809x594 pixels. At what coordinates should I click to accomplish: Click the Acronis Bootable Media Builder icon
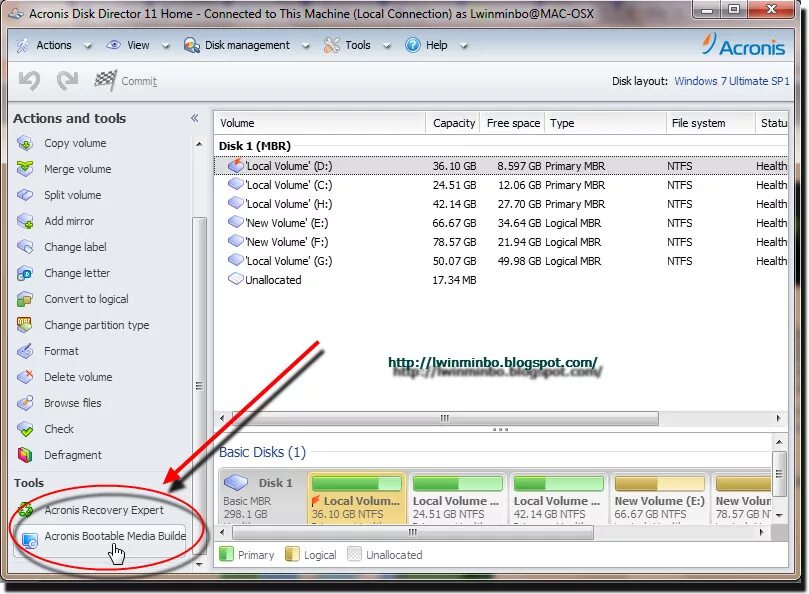[29, 540]
